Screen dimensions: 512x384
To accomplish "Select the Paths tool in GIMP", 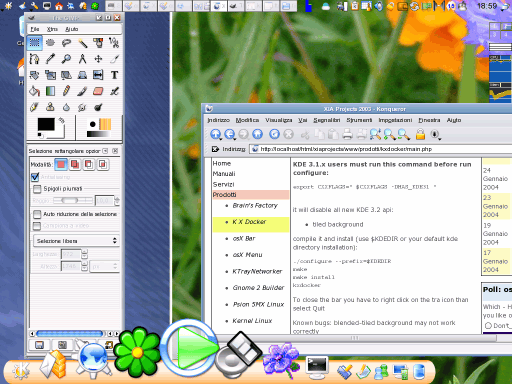I will click(x=35, y=59).
